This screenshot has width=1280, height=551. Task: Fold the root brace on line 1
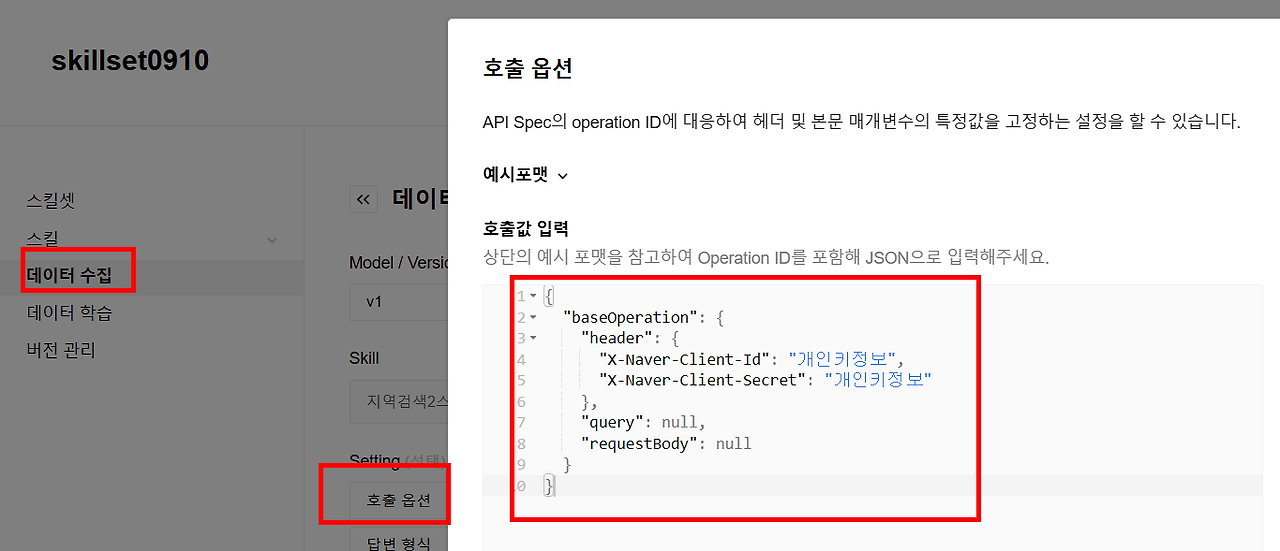click(x=533, y=297)
